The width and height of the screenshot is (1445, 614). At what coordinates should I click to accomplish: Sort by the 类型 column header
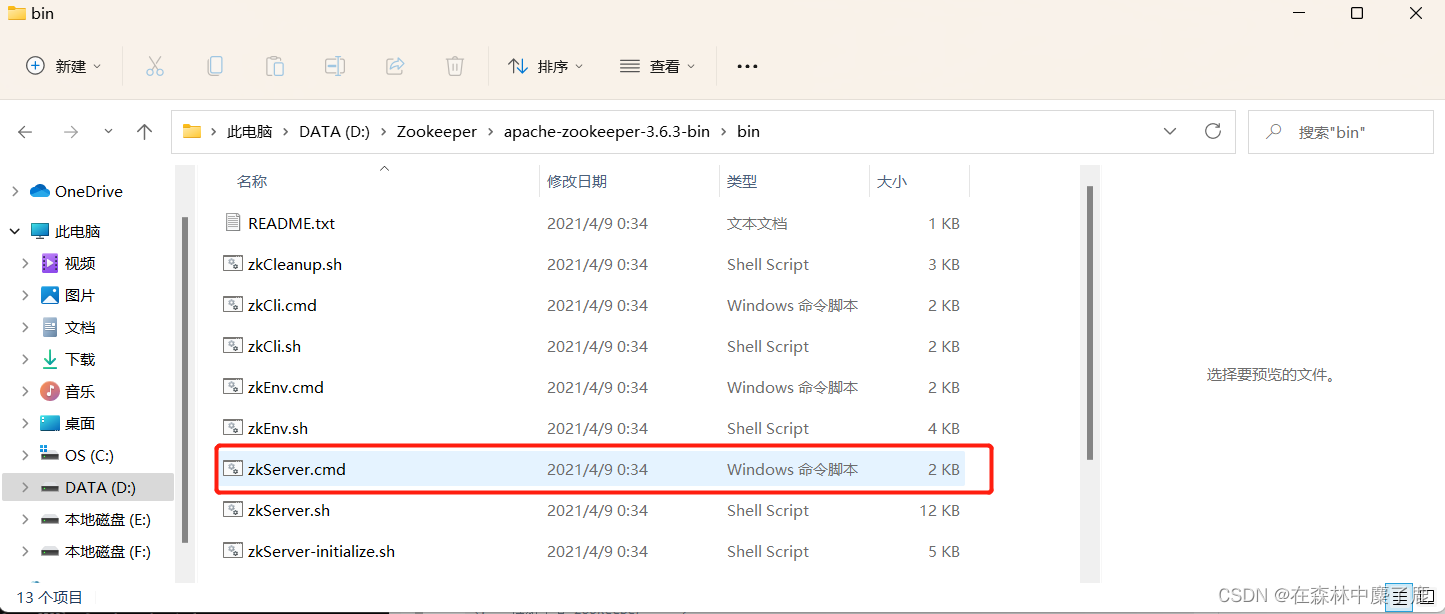click(x=742, y=181)
